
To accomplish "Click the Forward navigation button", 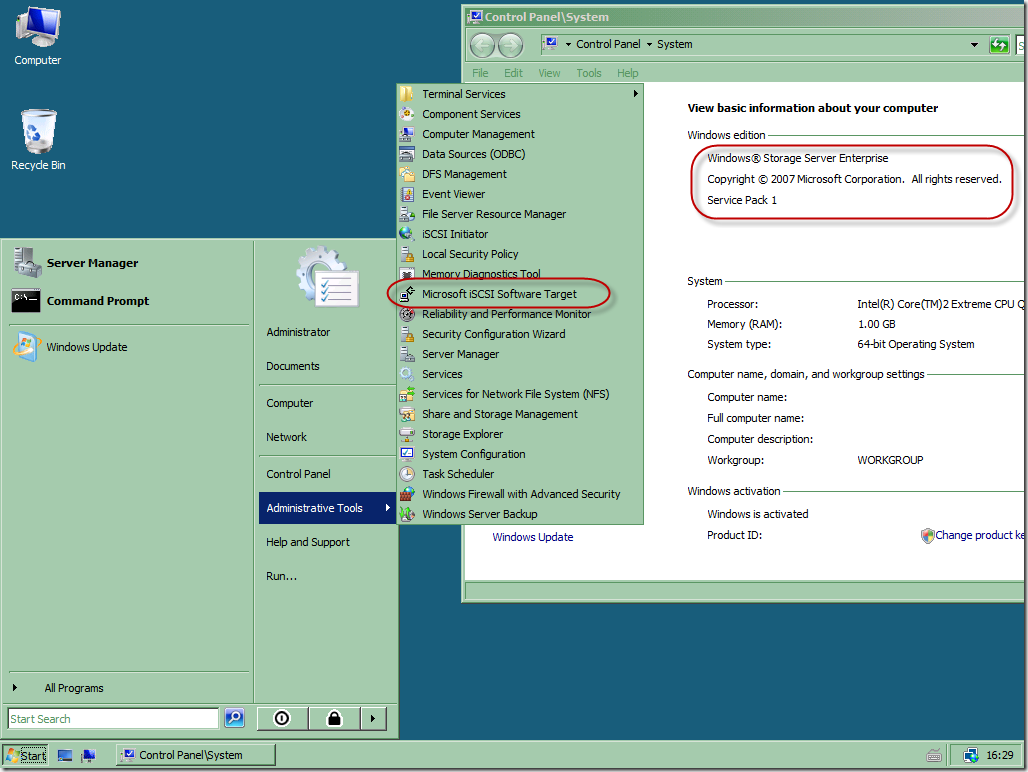I will click(510, 45).
